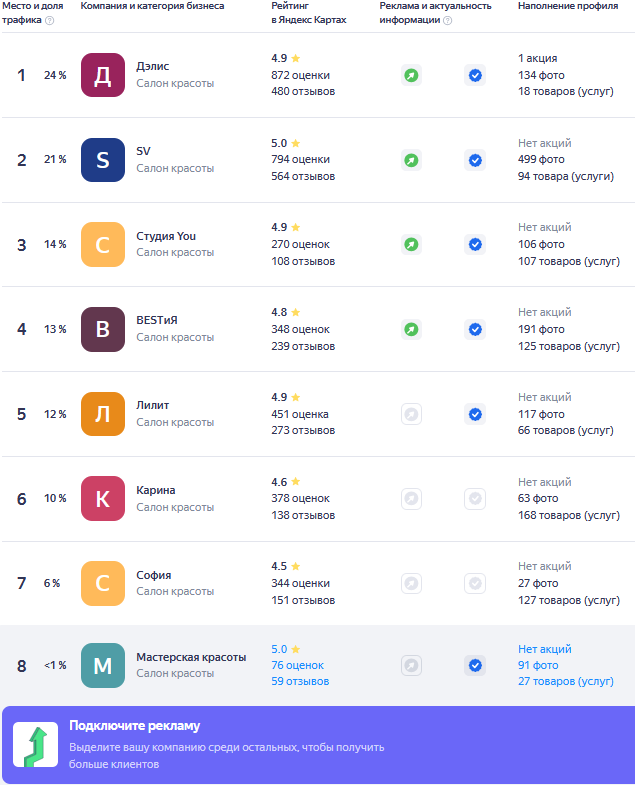Click the Подключите рекламу banner
This screenshot has height=785, width=635.
(319, 745)
